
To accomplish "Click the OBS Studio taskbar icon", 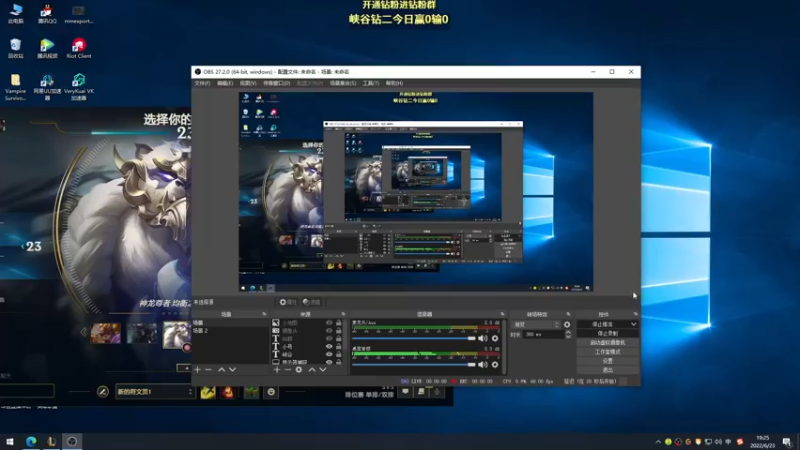I will coord(72,441).
